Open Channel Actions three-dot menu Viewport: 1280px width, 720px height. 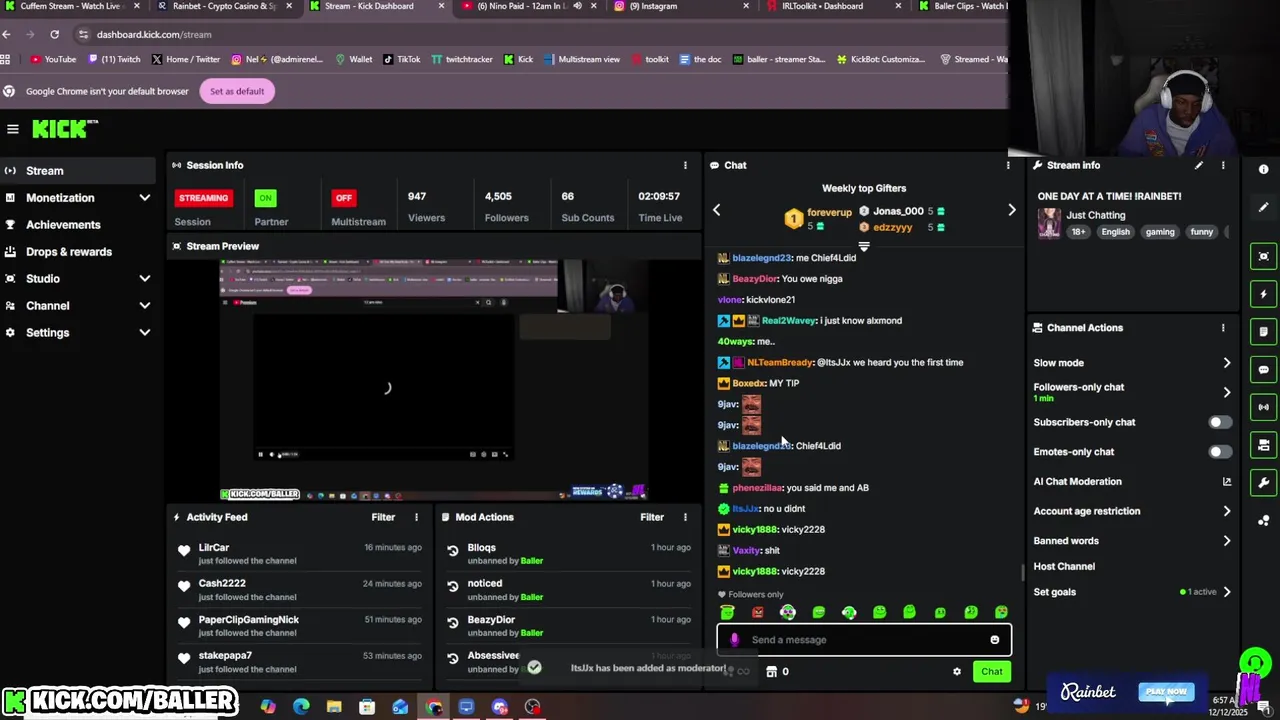coord(1223,328)
